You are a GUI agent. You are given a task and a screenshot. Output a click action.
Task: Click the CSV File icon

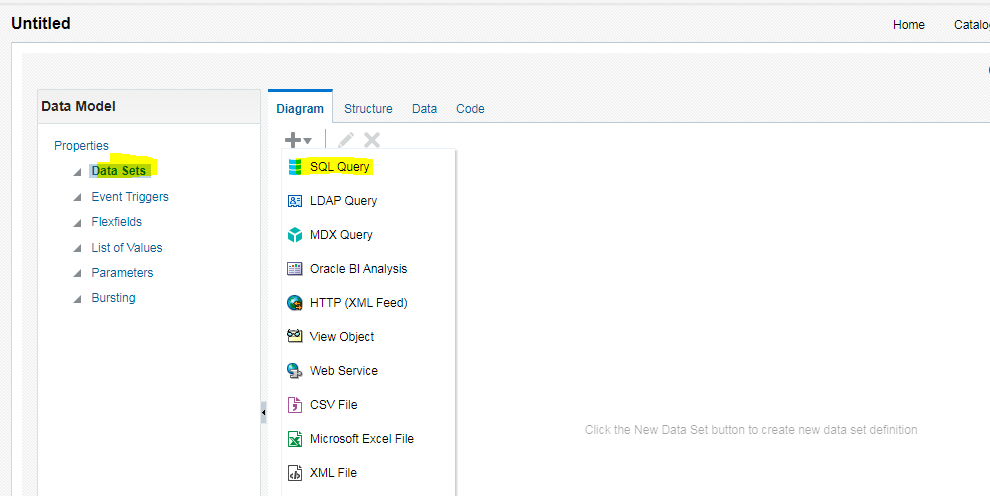click(295, 405)
